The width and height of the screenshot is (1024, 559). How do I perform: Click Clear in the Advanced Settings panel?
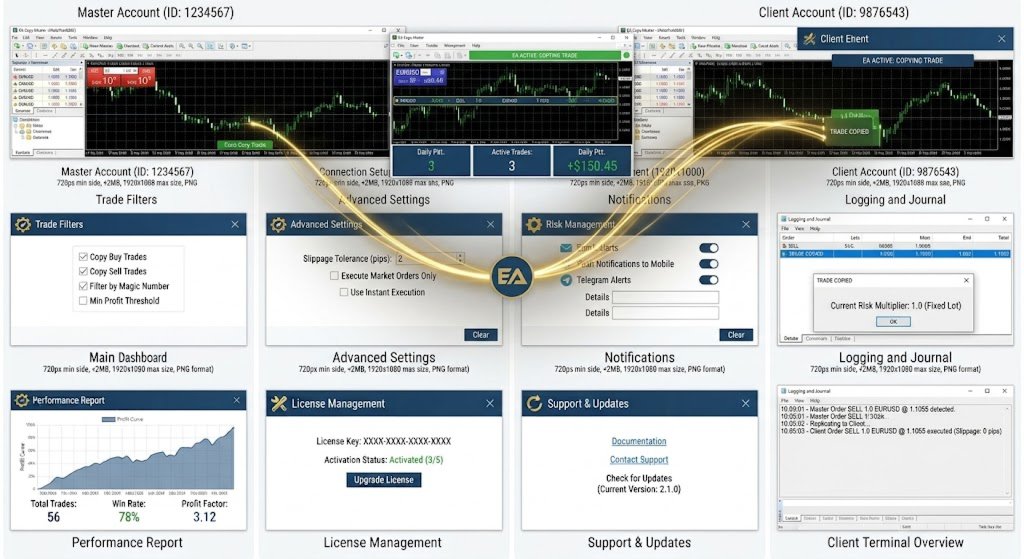pyautogui.click(x=481, y=335)
